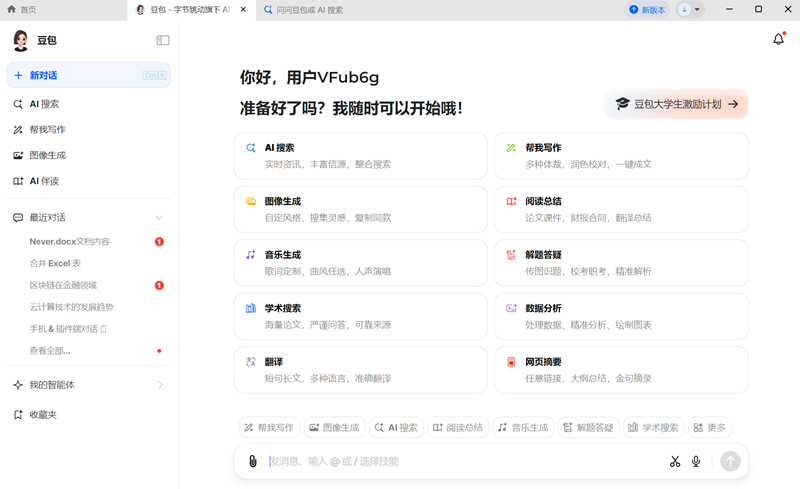Image resolution: width=800 pixels, height=489 pixels.
Task: Click the 新版本 update button
Action: pos(647,10)
